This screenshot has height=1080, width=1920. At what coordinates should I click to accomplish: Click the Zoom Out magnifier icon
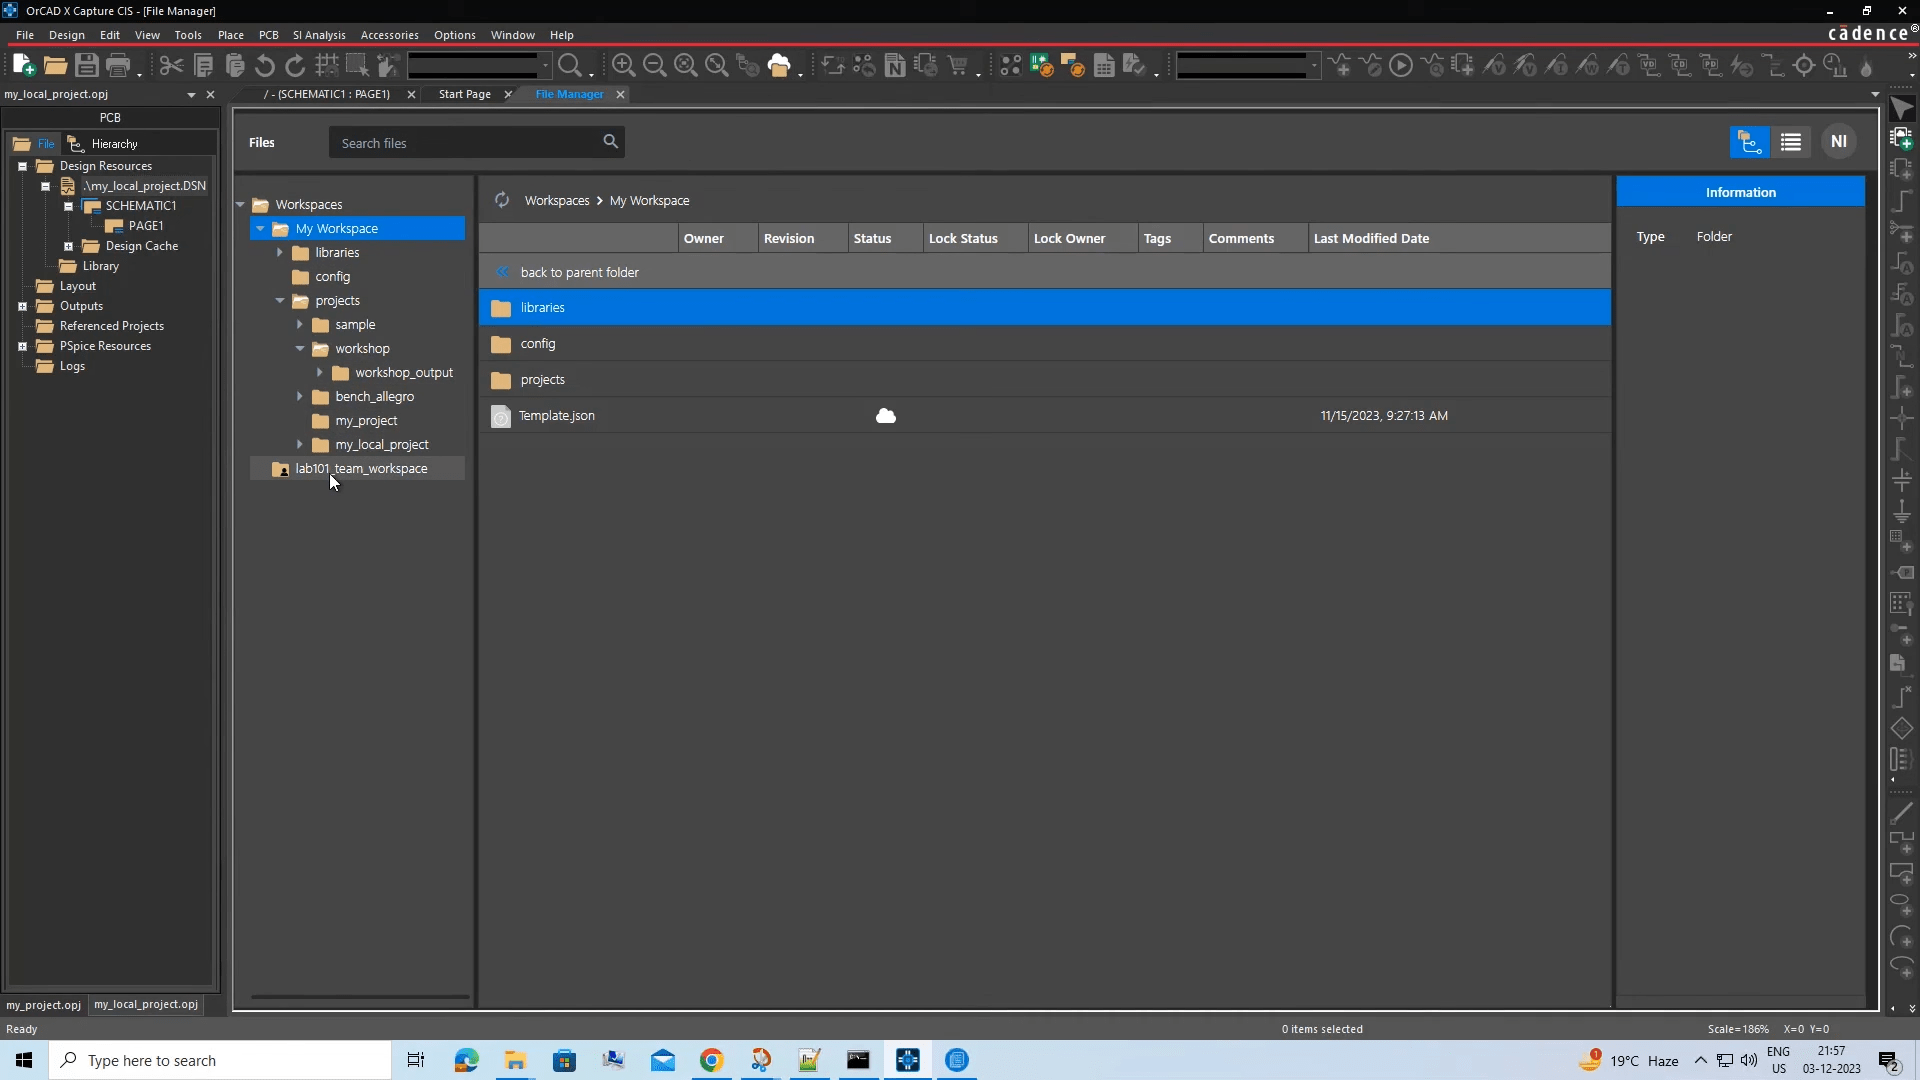pyautogui.click(x=654, y=66)
